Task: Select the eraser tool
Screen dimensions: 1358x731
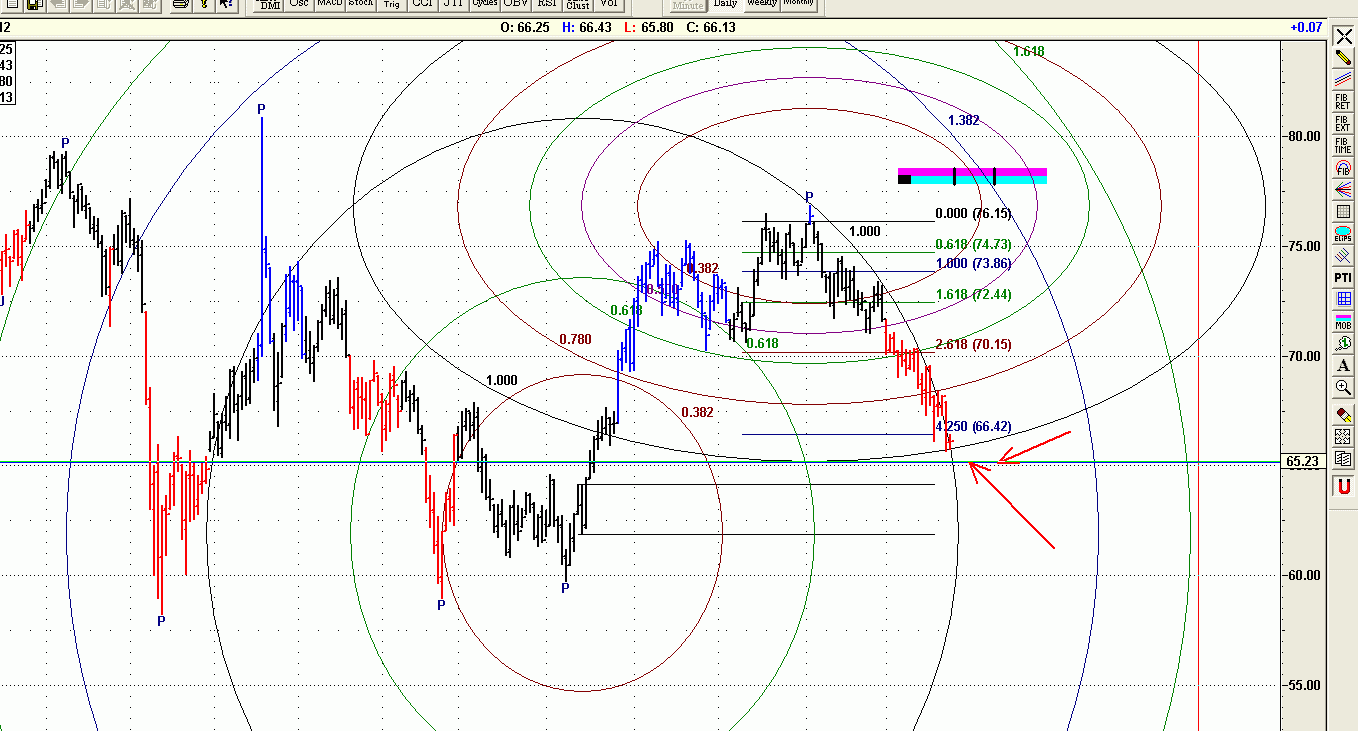Action: (1342, 414)
